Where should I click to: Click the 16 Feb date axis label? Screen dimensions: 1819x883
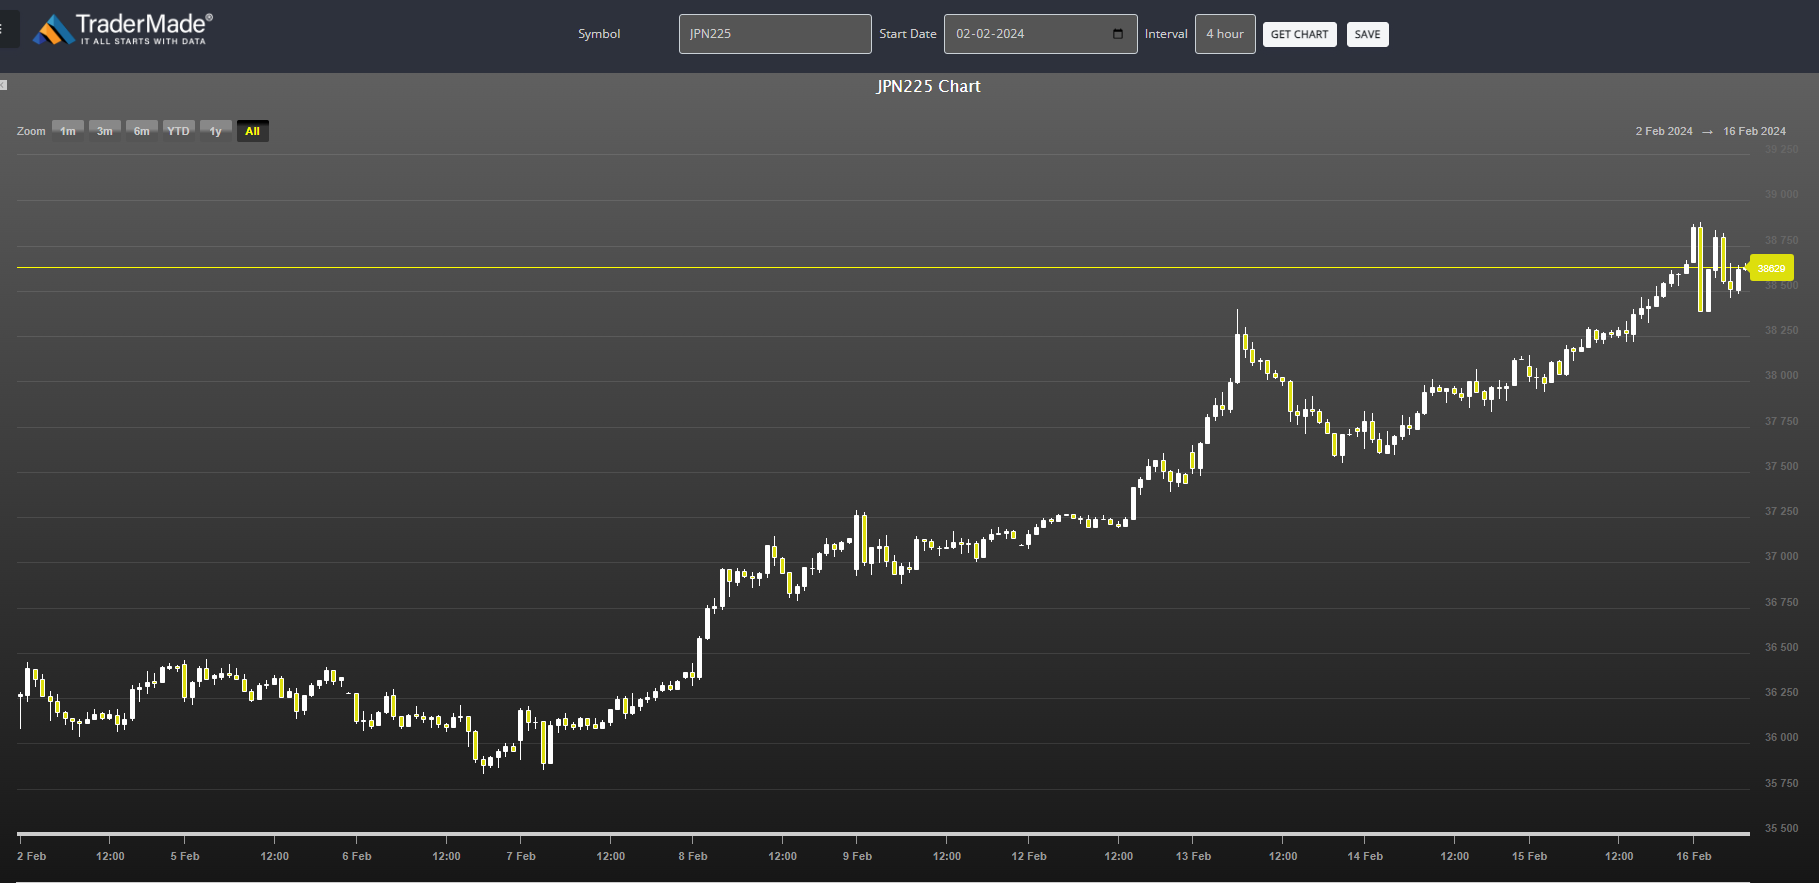tap(1693, 856)
